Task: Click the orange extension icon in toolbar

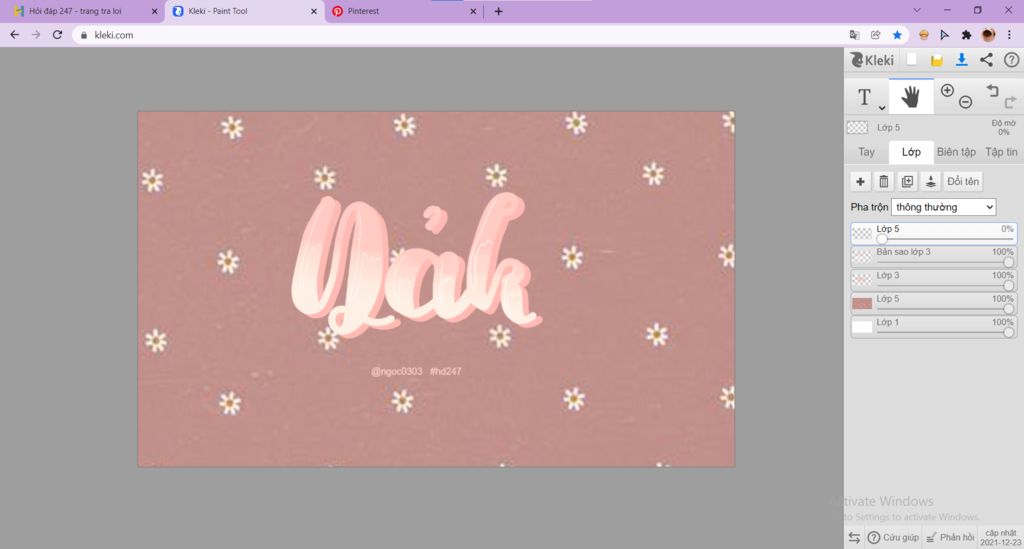Action: [x=923, y=35]
